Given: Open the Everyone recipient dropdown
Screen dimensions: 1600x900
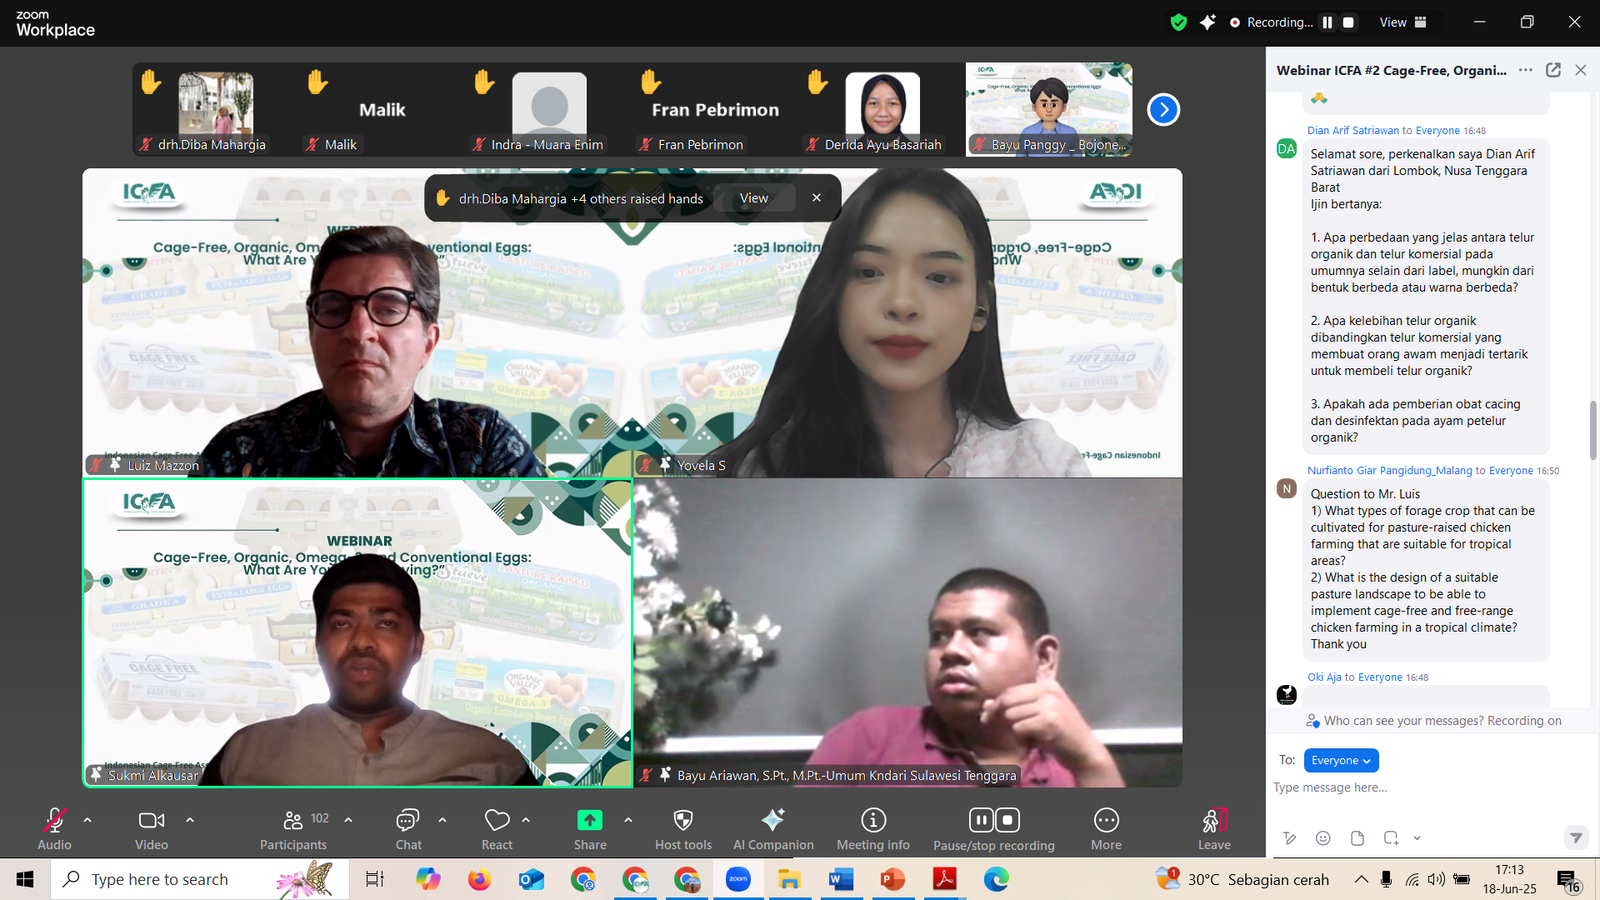Looking at the screenshot, I should coord(1341,760).
